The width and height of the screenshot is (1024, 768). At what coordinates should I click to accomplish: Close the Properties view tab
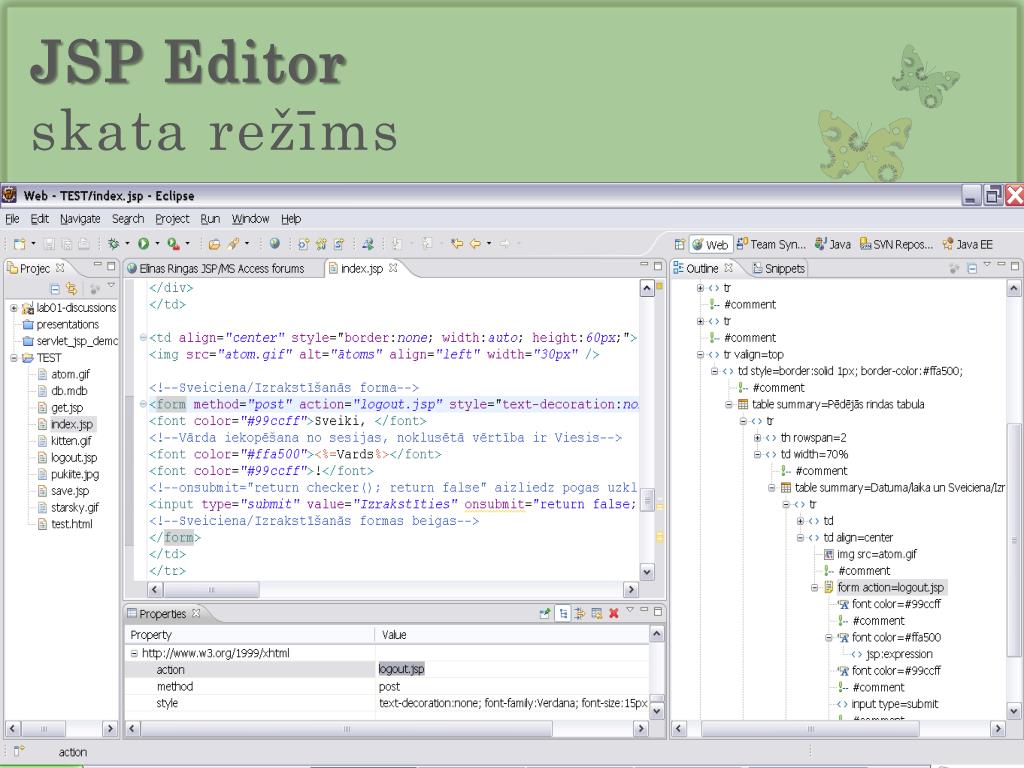tap(195, 613)
